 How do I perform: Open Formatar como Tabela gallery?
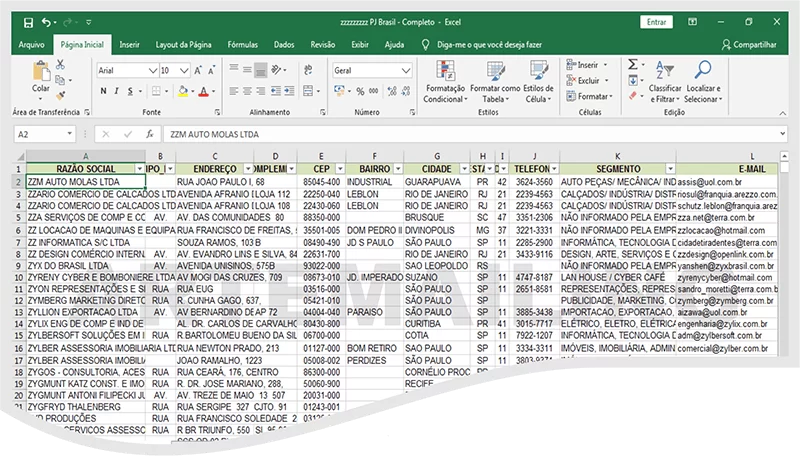495,82
